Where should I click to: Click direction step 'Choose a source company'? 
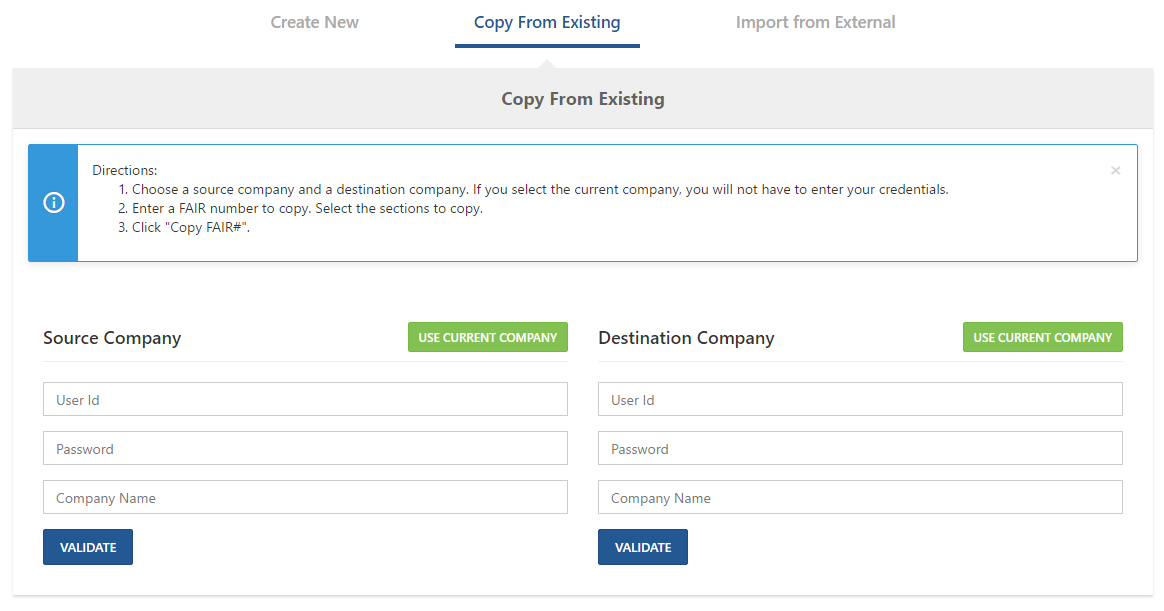pos(533,189)
